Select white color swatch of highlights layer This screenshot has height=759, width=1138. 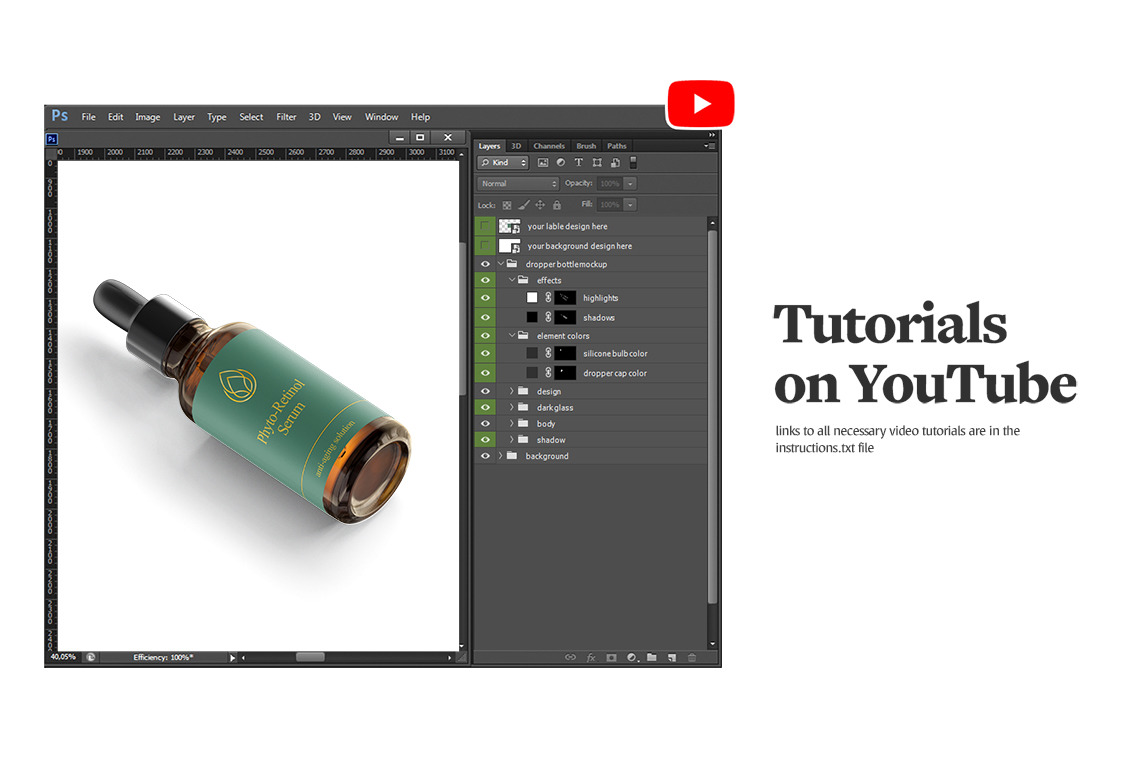(x=532, y=298)
